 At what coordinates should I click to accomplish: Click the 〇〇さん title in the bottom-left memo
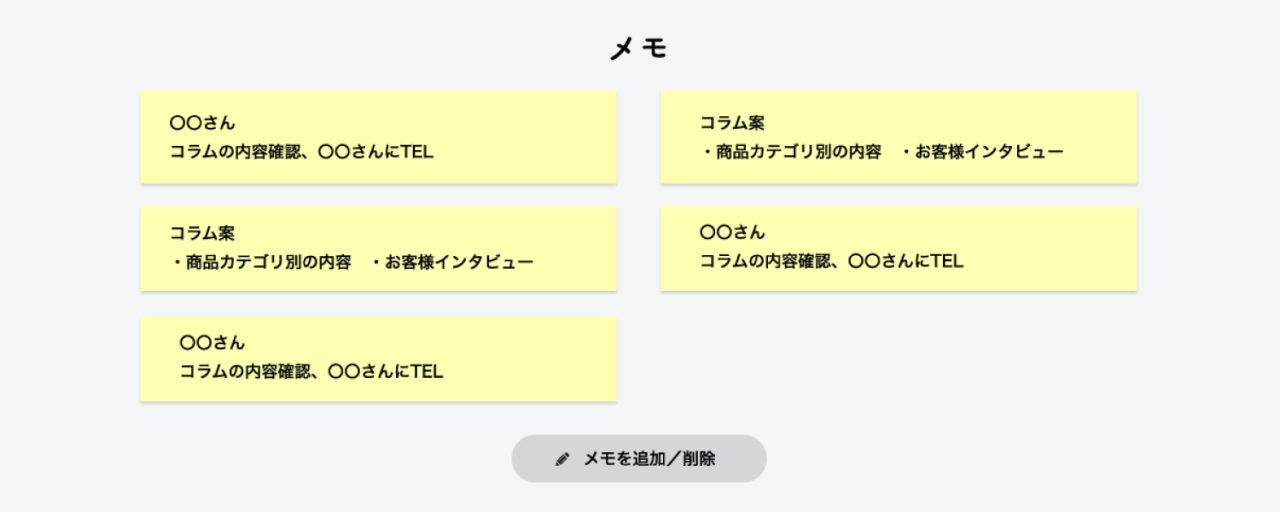pyautogui.click(x=212, y=342)
